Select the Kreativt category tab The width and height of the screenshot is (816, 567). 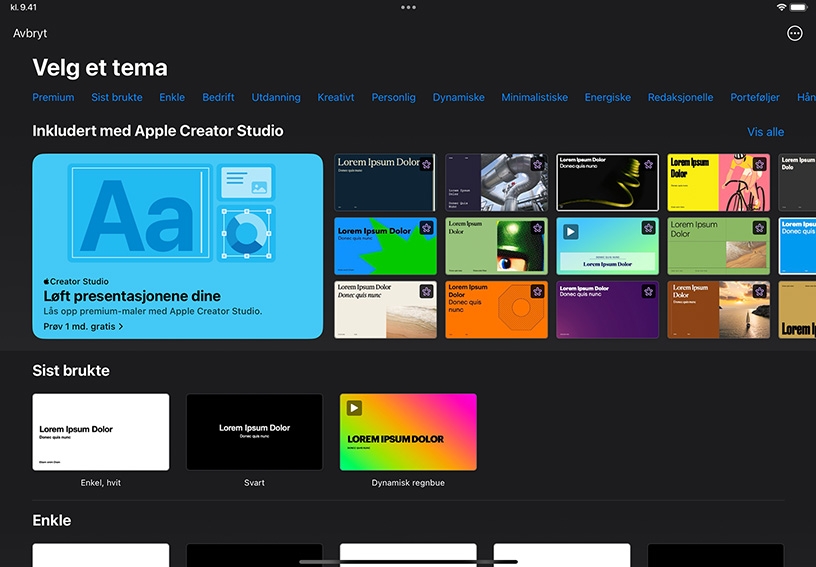[x=336, y=97]
